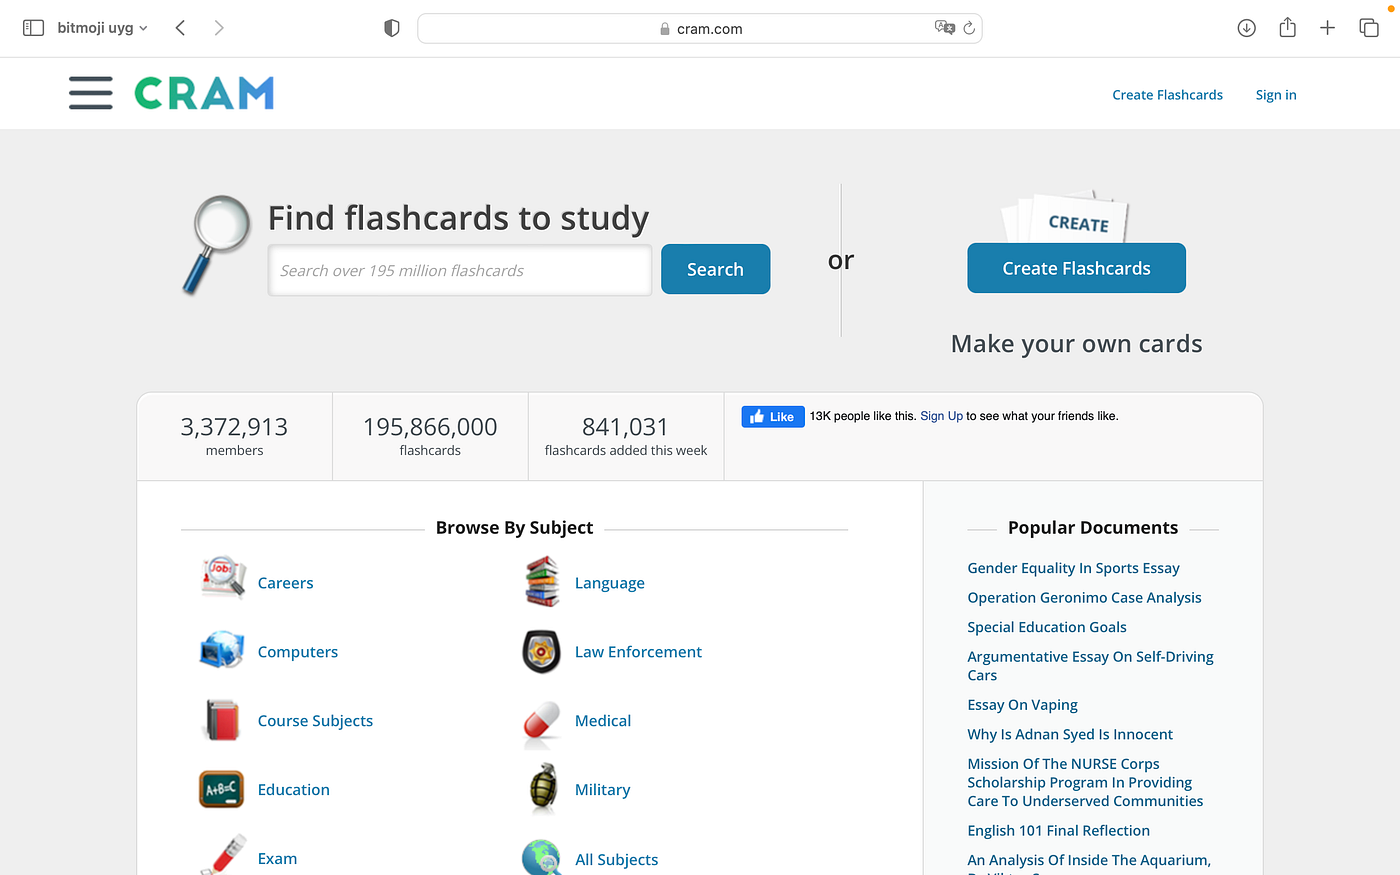
Task: Toggle the Safari sidebar
Action: click(x=33, y=28)
